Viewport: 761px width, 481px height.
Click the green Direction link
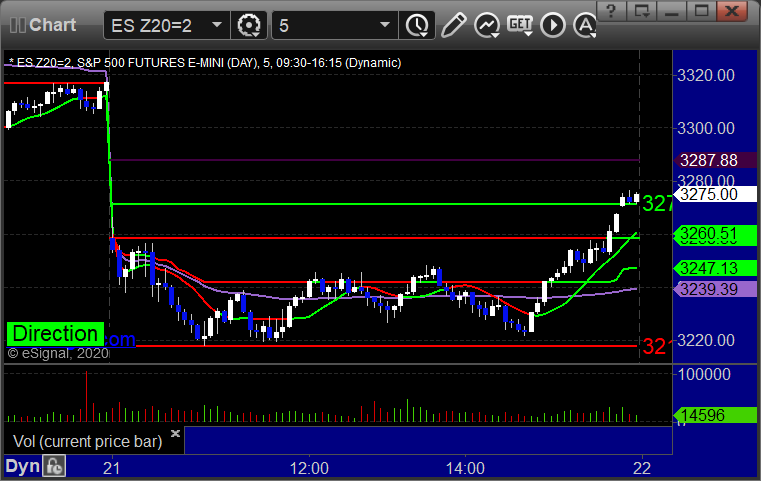[55, 334]
